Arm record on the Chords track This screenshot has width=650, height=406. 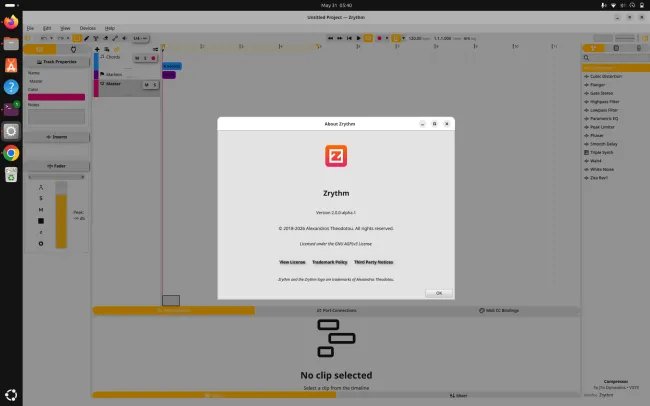coord(153,58)
